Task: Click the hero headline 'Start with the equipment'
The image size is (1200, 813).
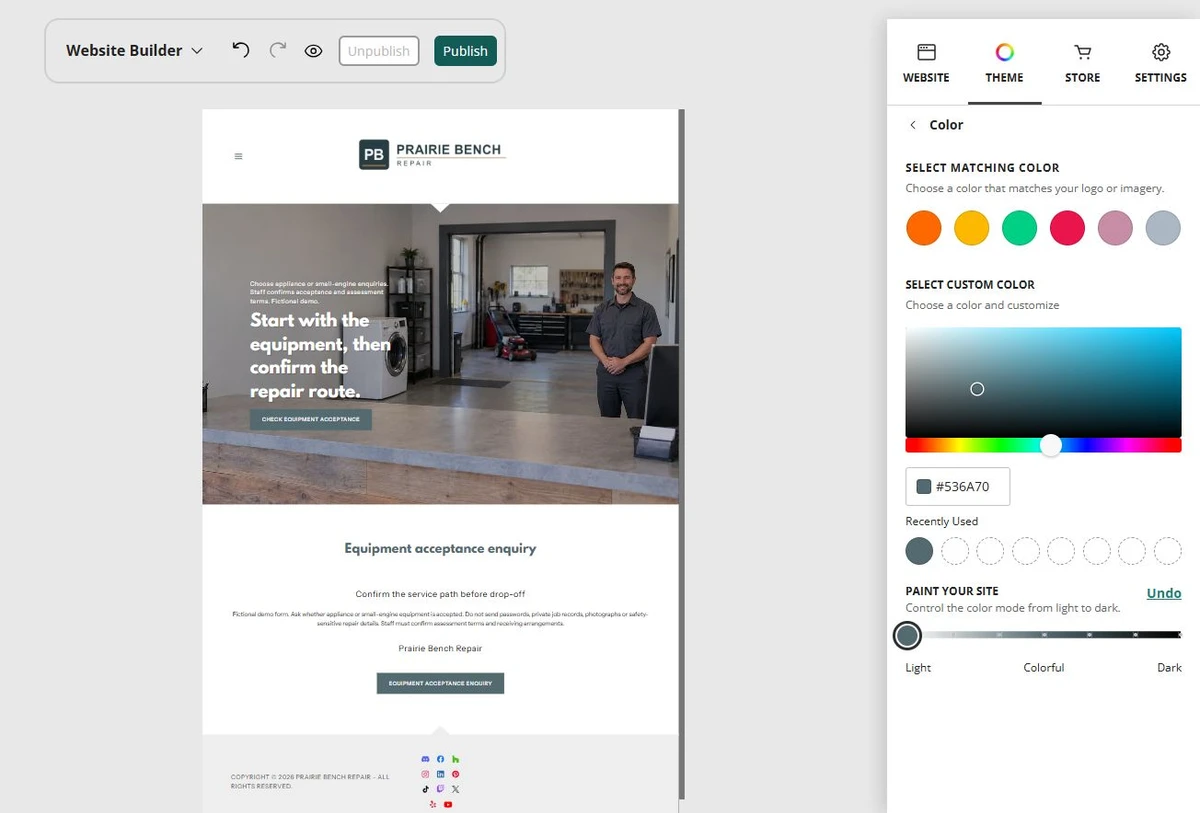Action: click(x=320, y=355)
